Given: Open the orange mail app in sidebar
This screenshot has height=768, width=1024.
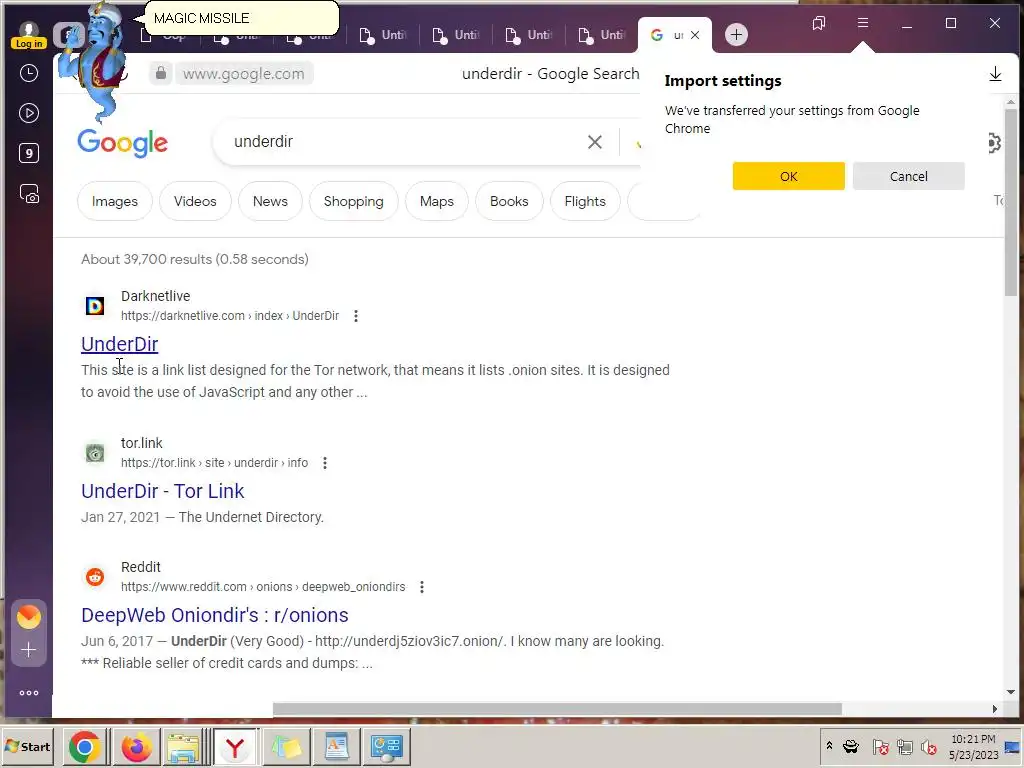Looking at the screenshot, I should click(x=29, y=616).
